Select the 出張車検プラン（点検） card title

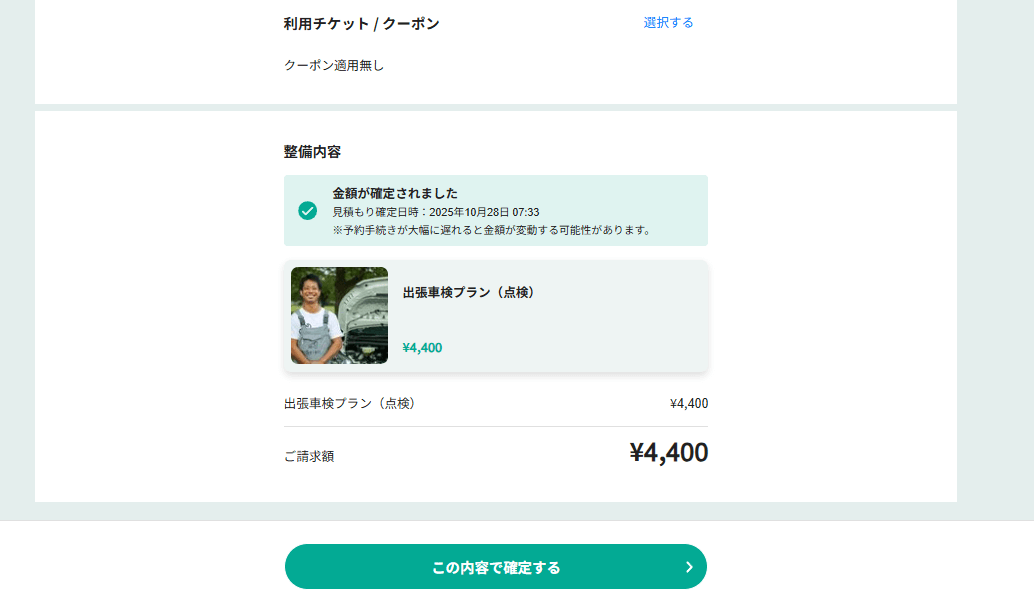pyautogui.click(x=470, y=292)
